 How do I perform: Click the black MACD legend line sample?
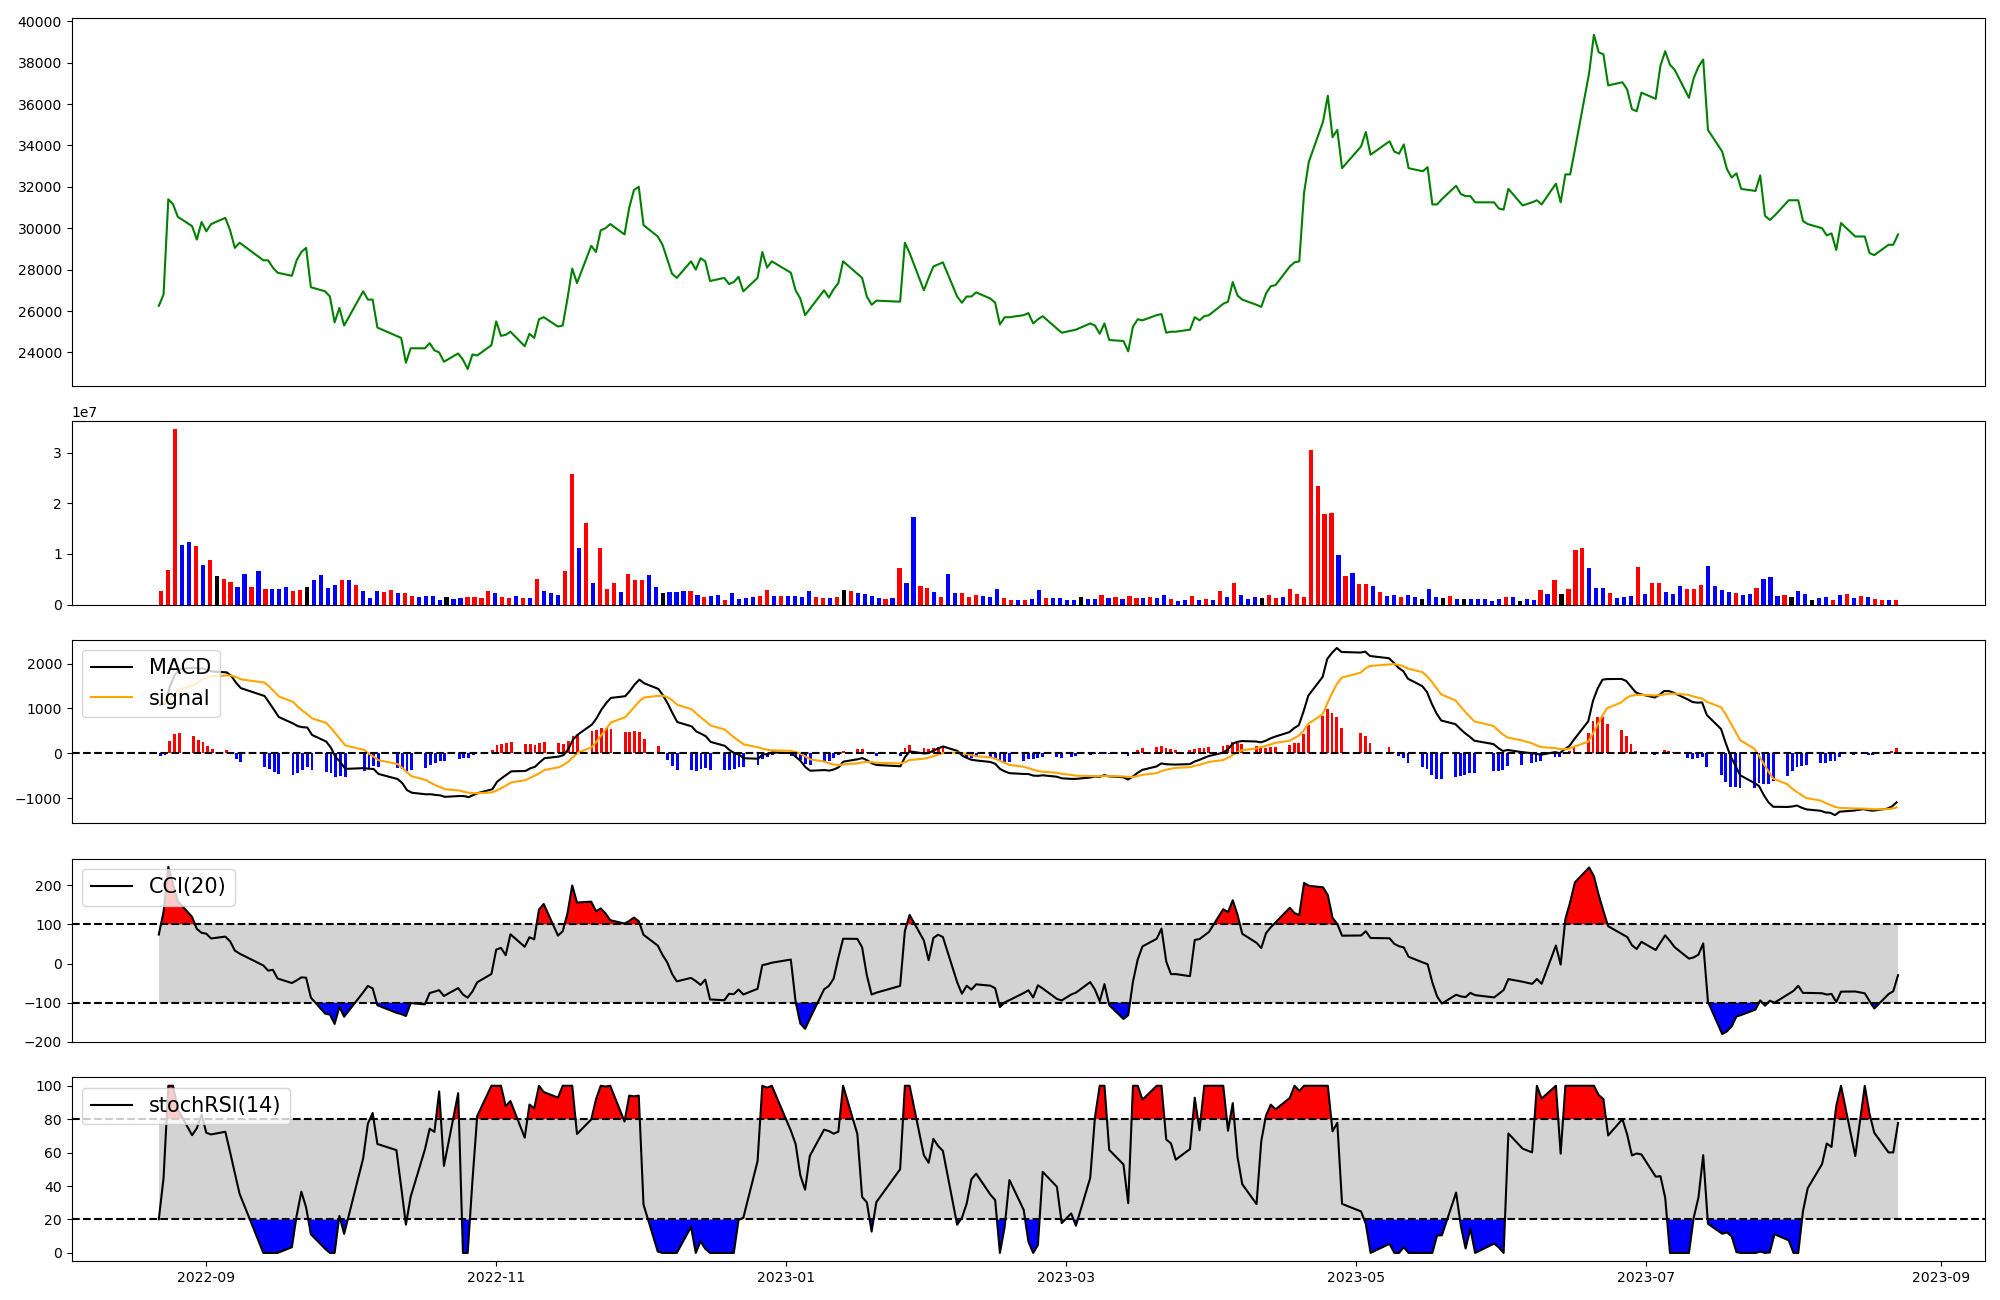111,667
